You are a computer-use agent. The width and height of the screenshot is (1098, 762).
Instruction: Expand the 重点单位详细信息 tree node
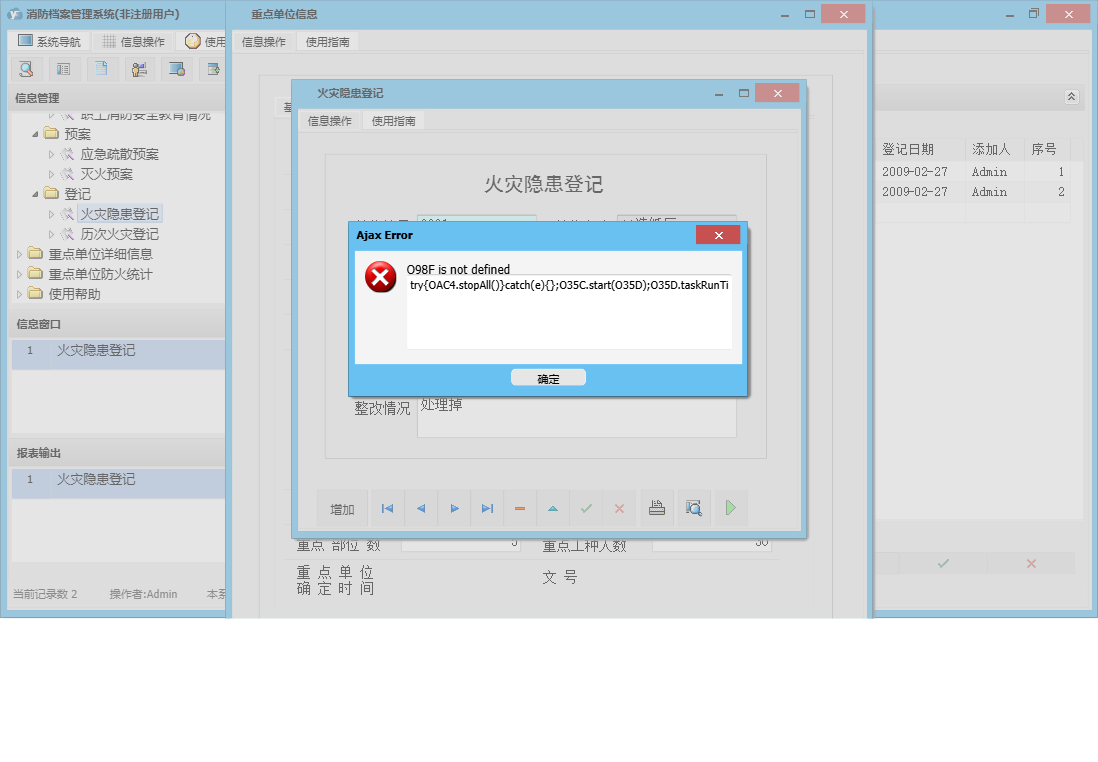(17, 253)
